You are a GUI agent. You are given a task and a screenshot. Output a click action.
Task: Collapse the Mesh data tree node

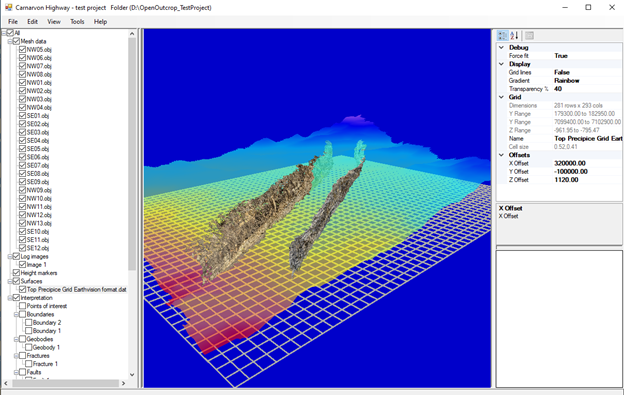tap(10, 41)
